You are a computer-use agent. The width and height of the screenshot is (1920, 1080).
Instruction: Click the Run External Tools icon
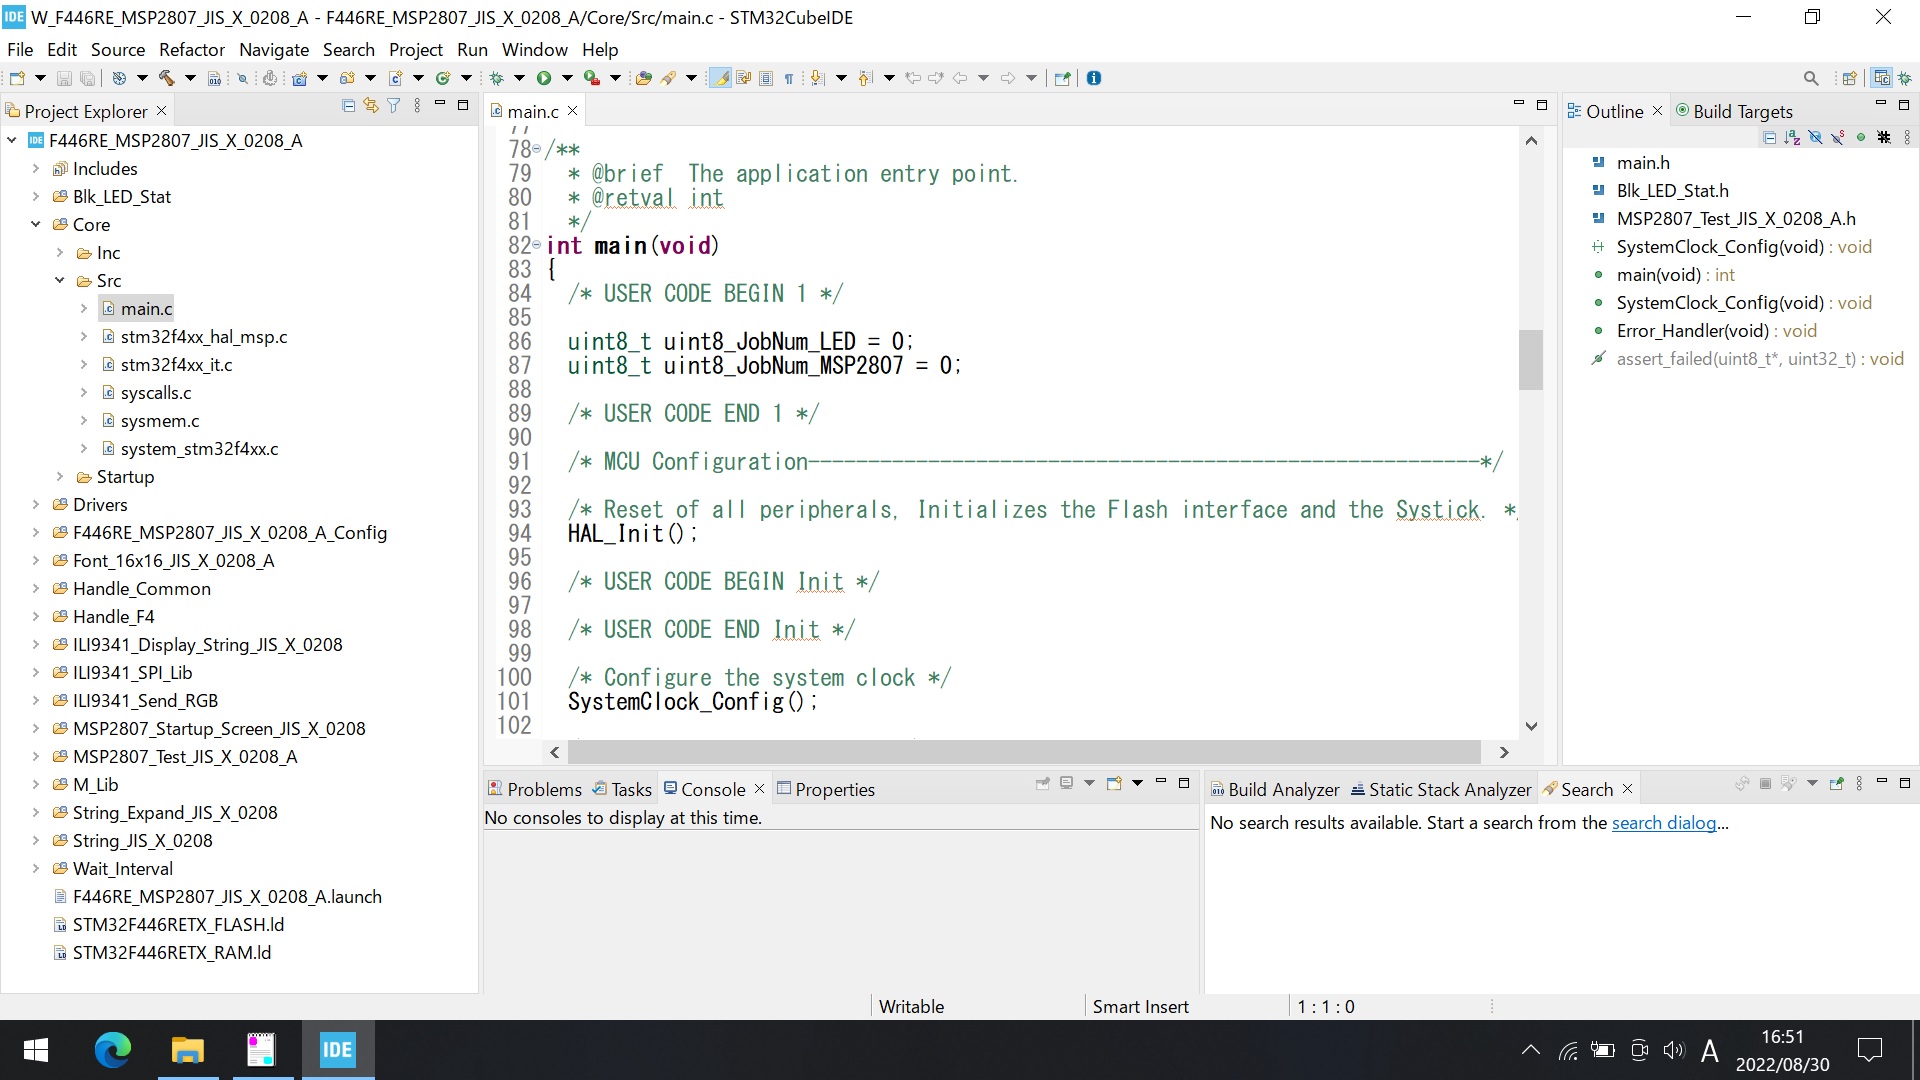click(592, 78)
